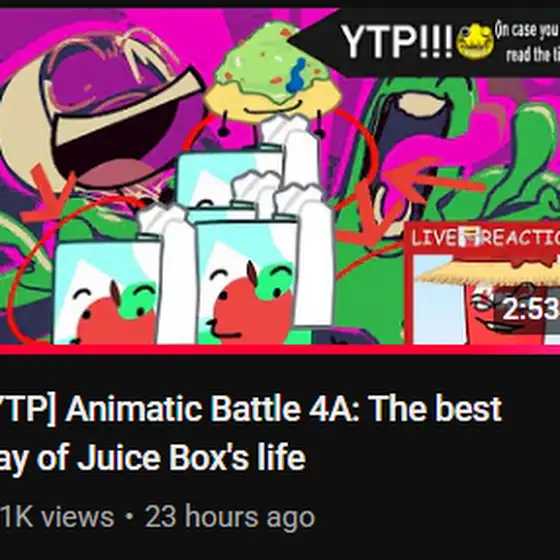Viewport: 560px width, 560px height.
Task: Click the 'In case you' caption text in the corner
Action: pos(526,30)
